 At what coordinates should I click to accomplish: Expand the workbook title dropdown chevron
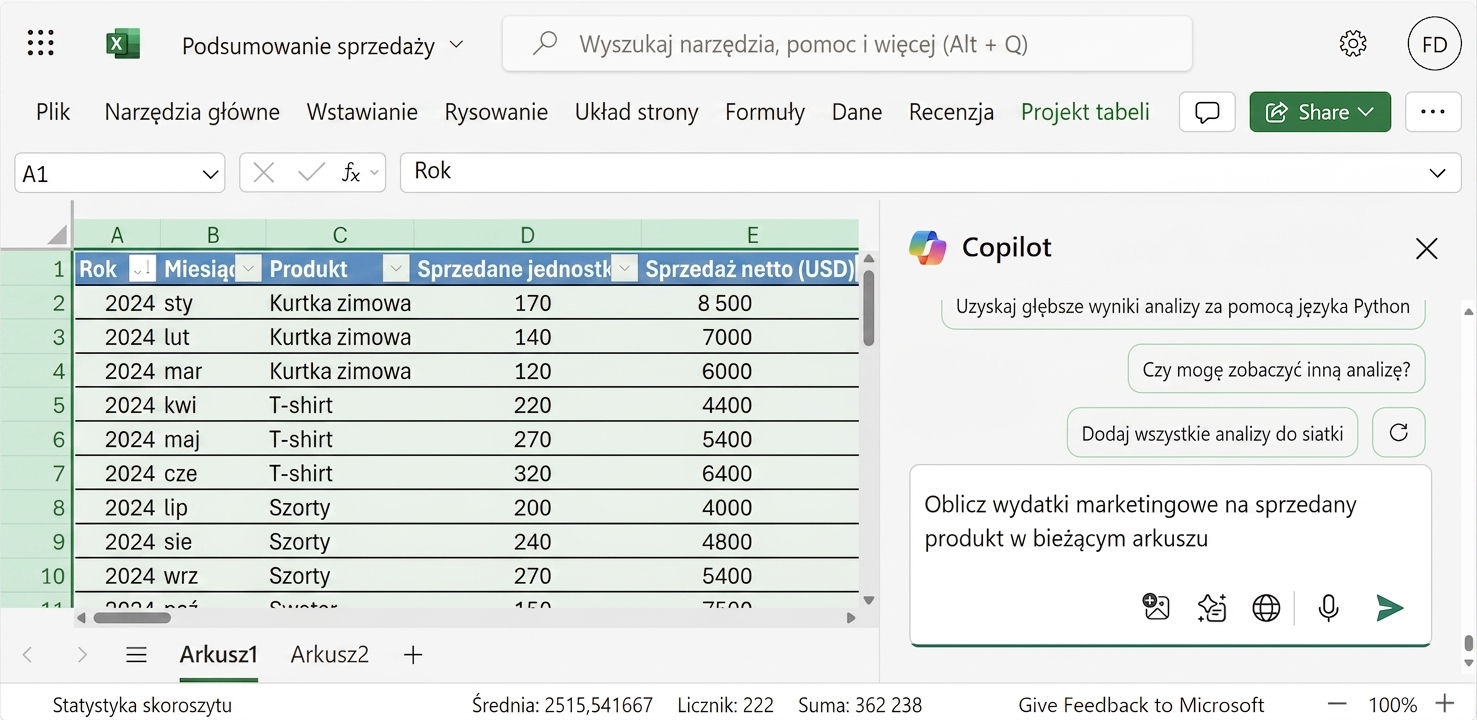coord(457,44)
